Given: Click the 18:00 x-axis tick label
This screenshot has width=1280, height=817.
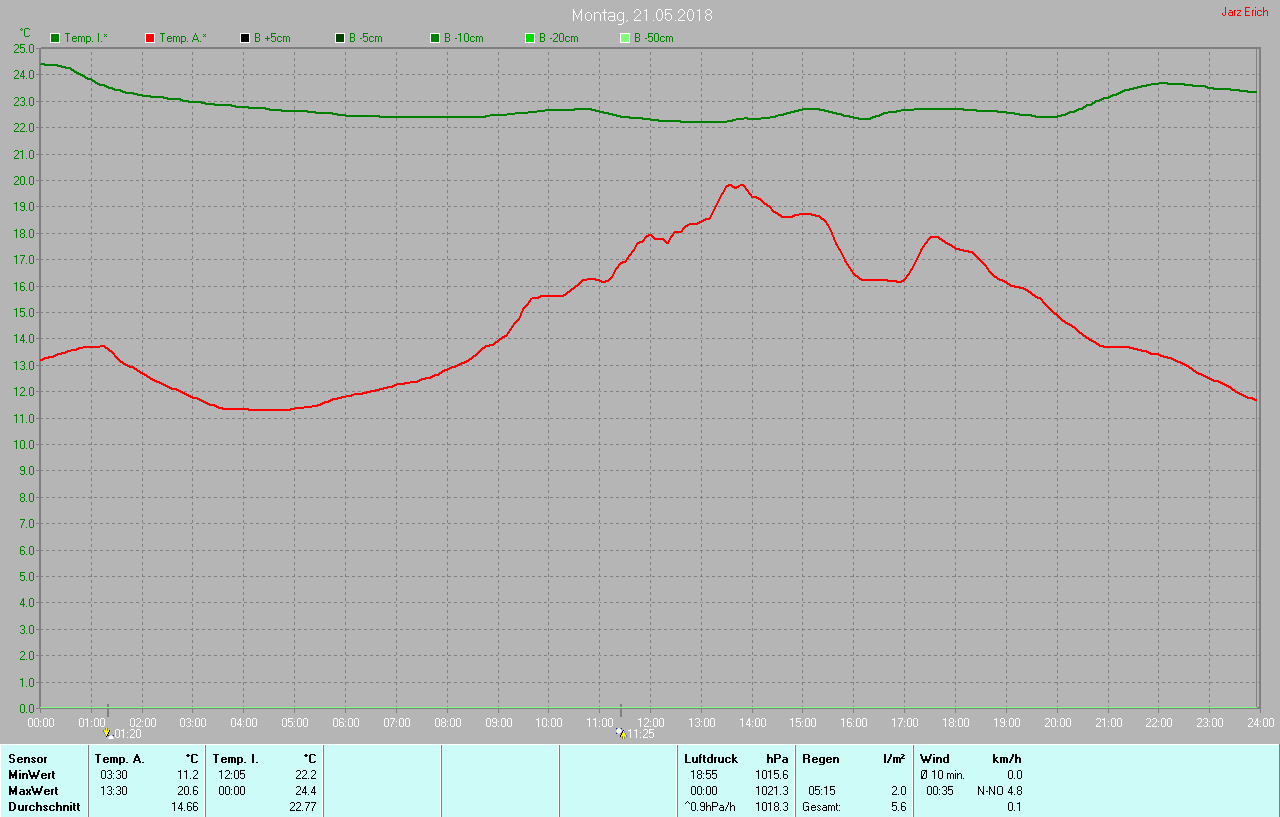Looking at the screenshot, I should 956,722.
